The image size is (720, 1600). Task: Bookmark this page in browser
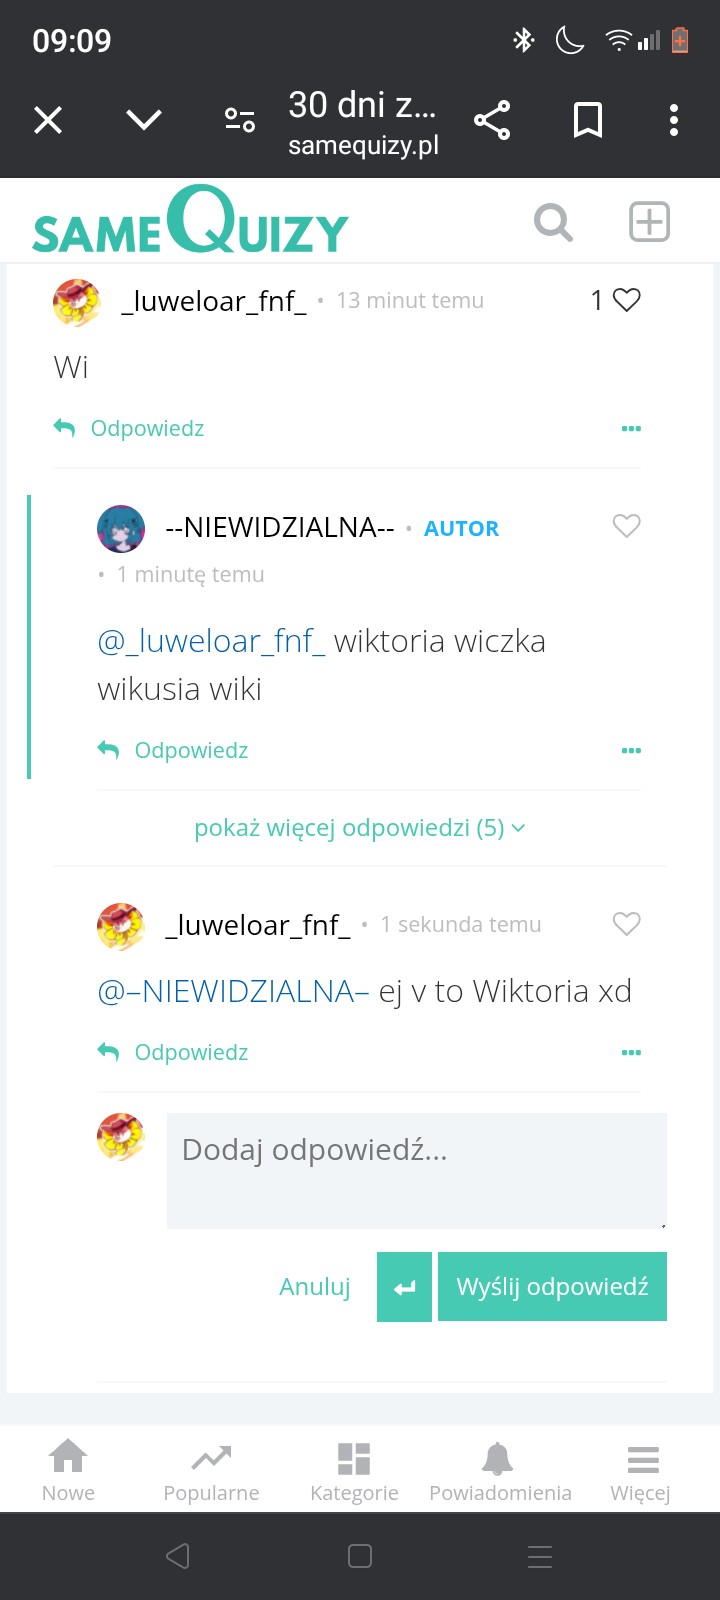pyautogui.click(x=588, y=120)
